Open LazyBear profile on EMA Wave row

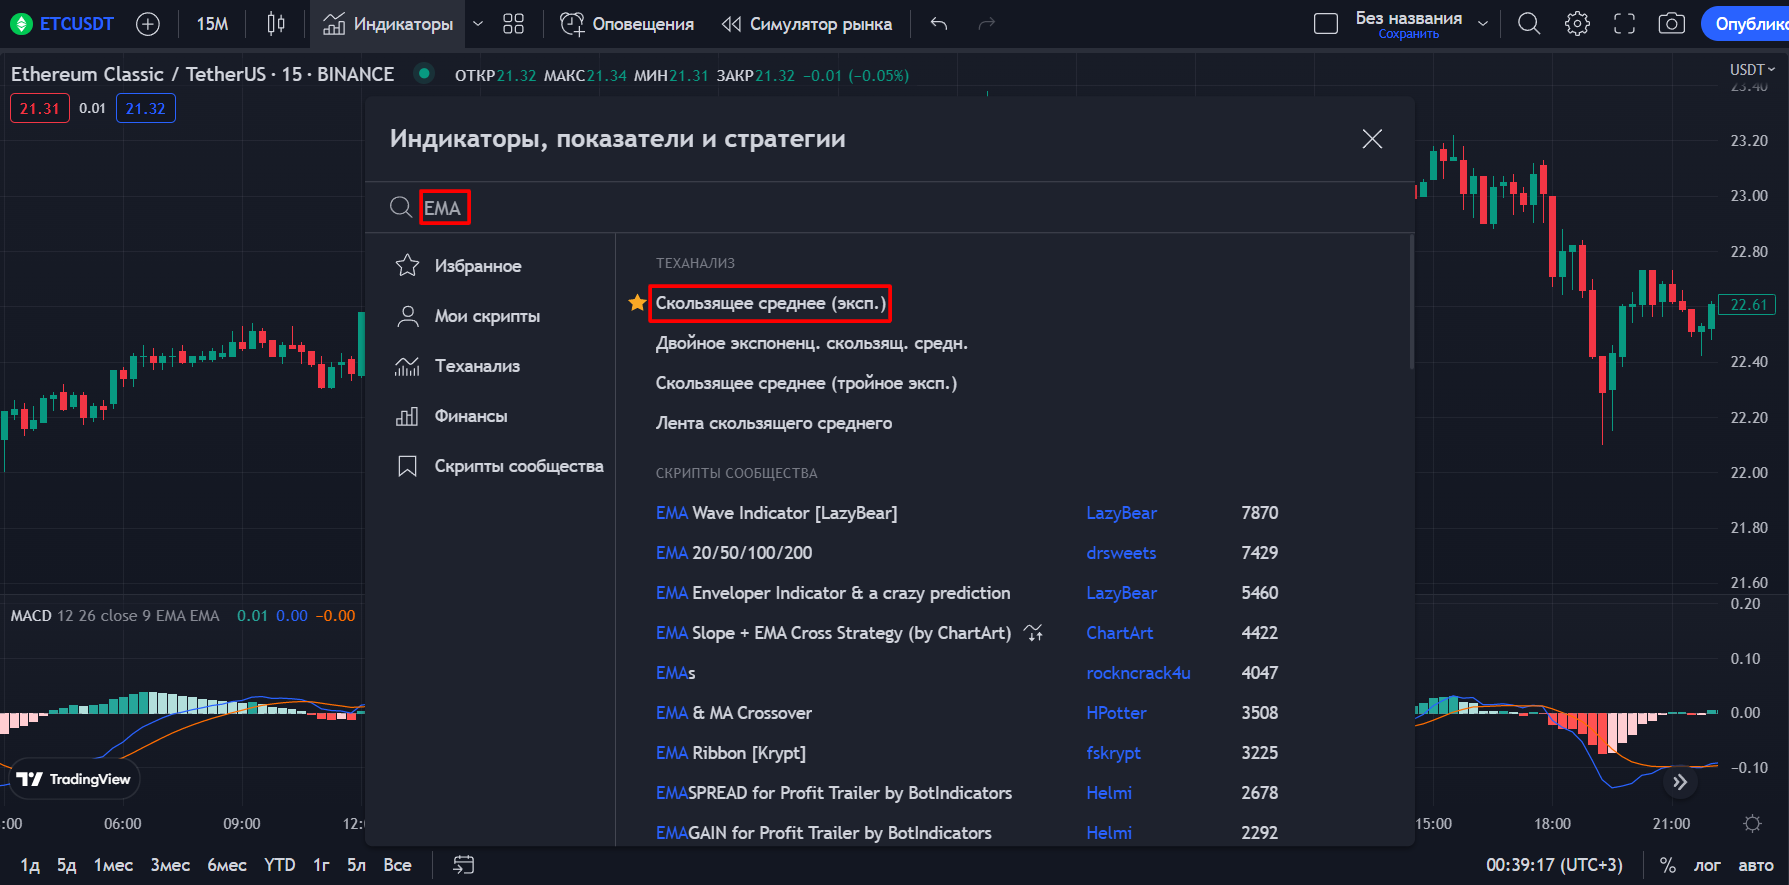point(1121,513)
